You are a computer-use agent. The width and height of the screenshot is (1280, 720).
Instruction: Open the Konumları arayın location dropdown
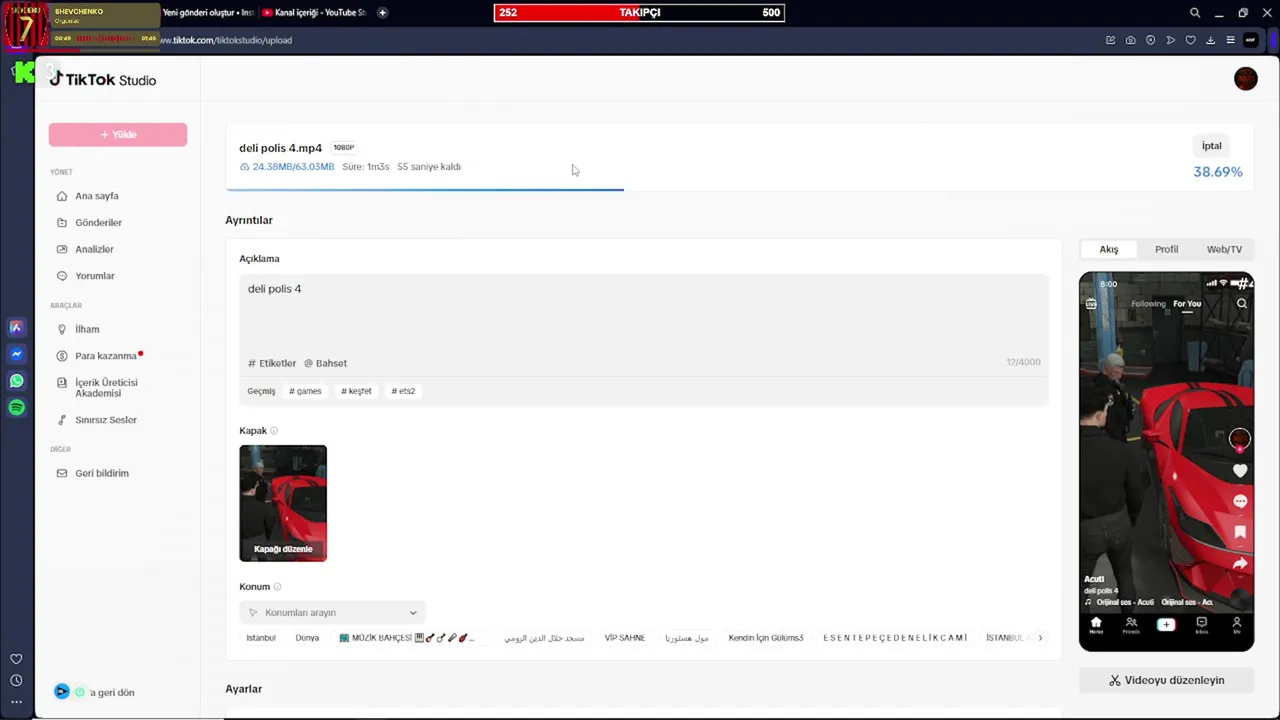pos(333,613)
